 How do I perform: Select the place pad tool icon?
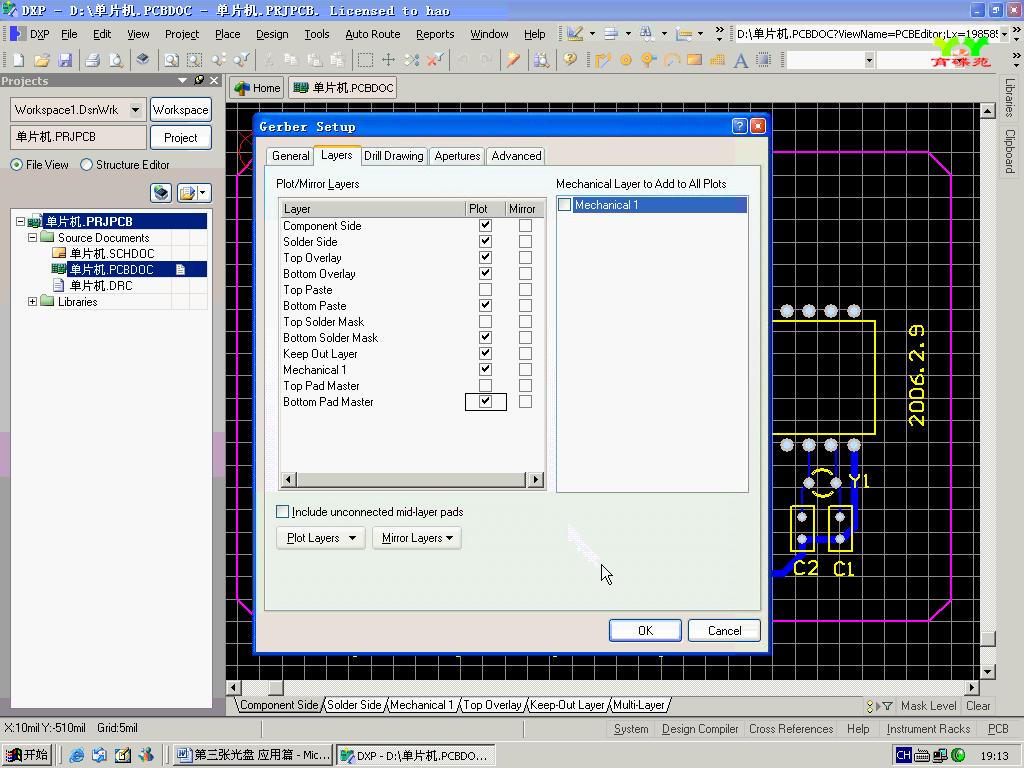point(626,61)
